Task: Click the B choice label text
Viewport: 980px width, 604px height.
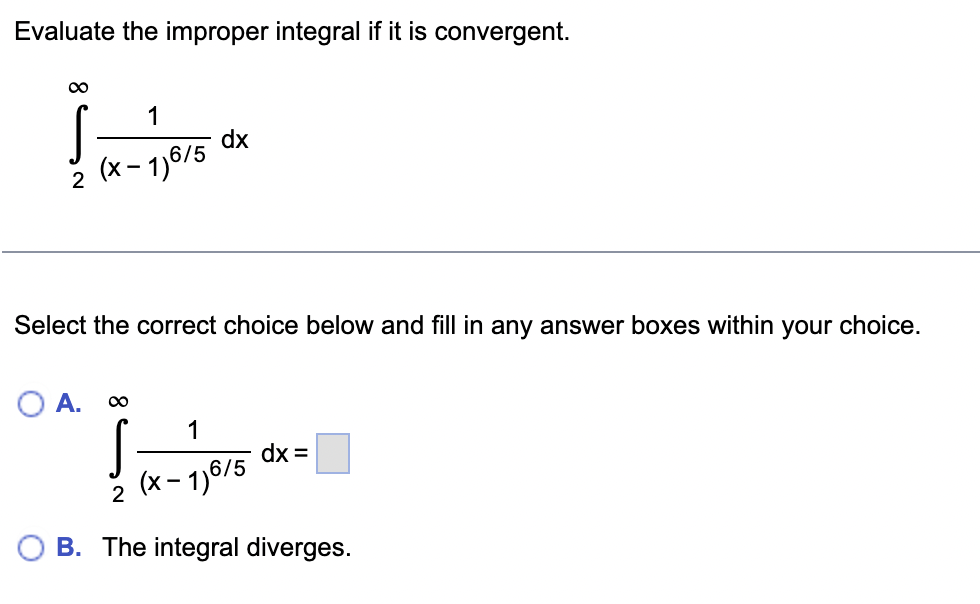Action: [68, 547]
